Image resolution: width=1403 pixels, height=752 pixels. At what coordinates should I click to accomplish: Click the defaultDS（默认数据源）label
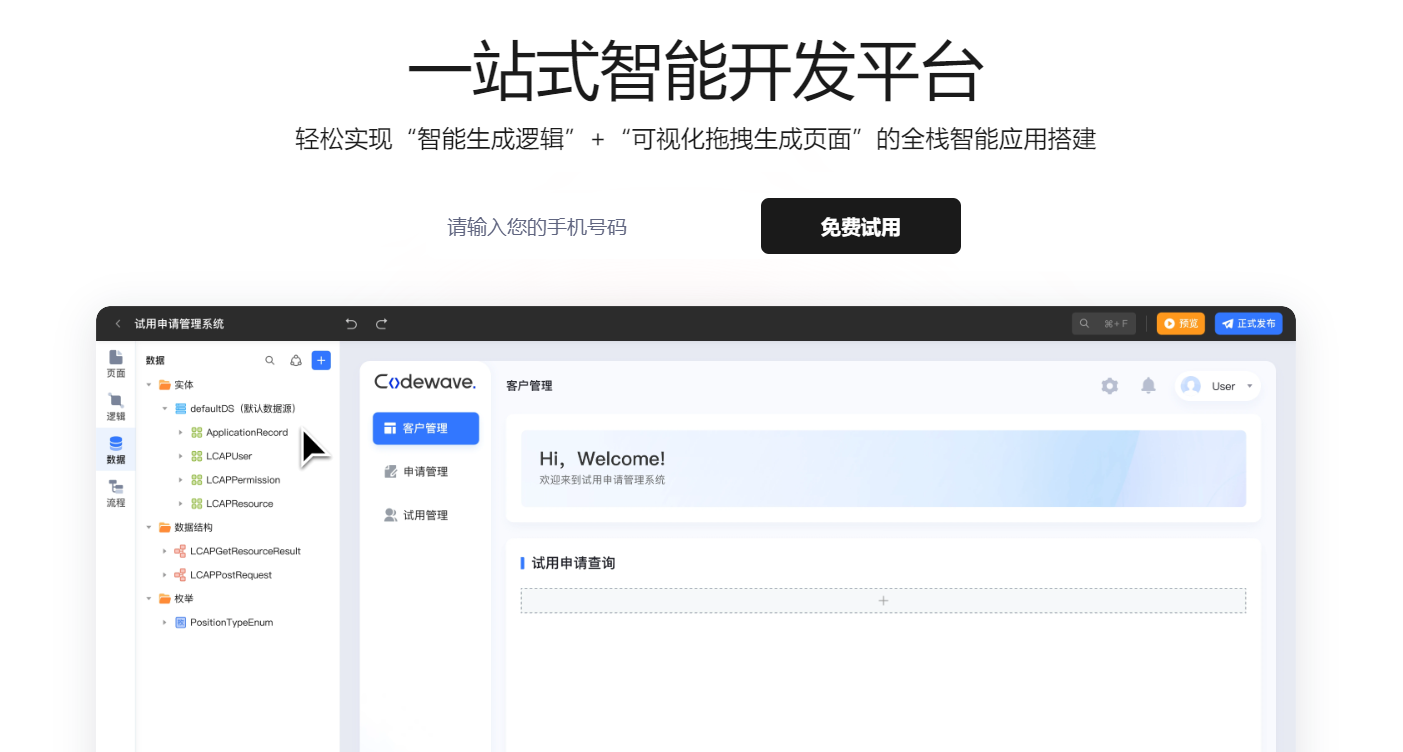click(243, 408)
